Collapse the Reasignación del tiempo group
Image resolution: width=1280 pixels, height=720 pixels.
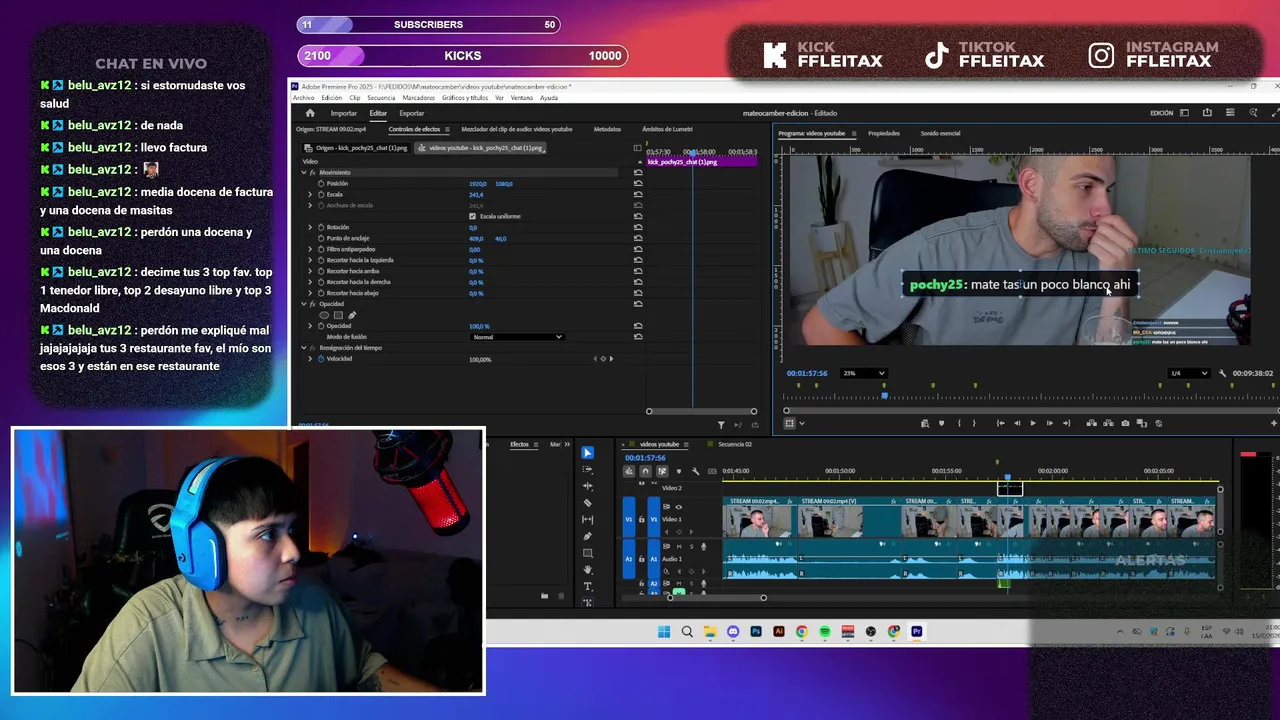[304, 347]
